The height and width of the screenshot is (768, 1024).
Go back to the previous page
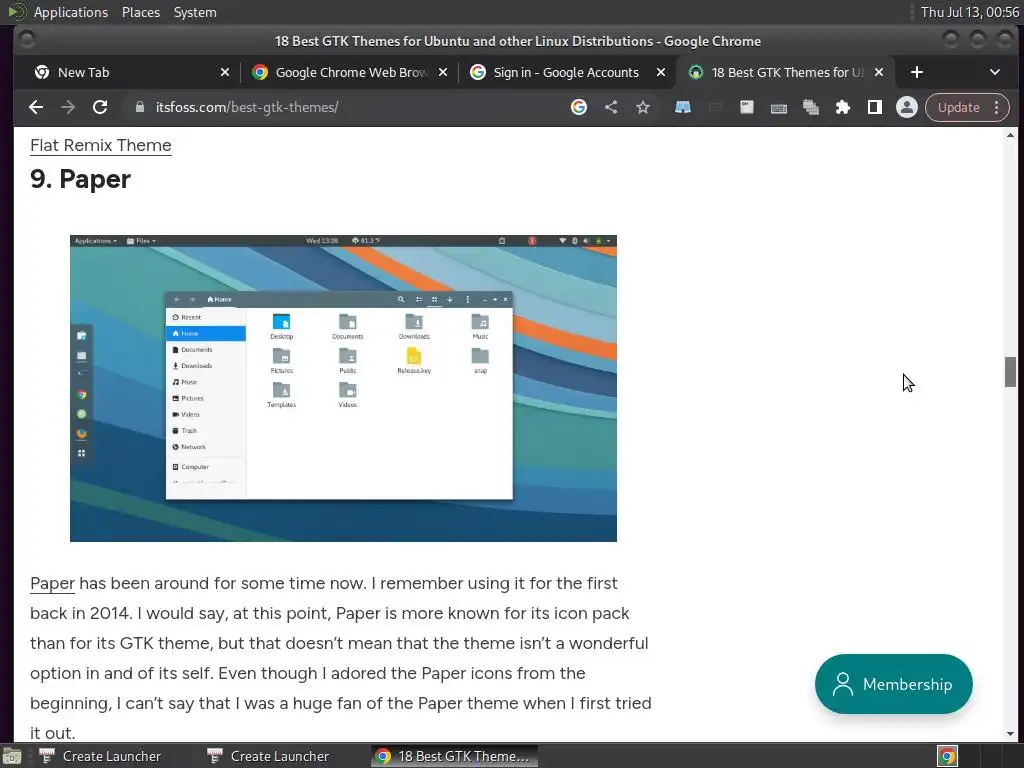pyautogui.click(x=36, y=108)
